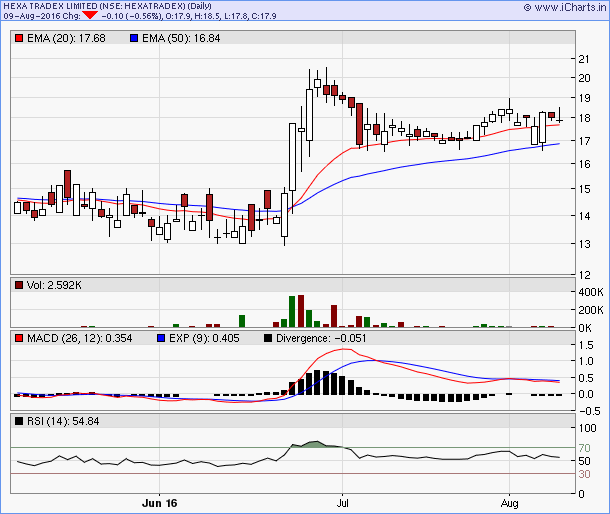Click the price axis value 13
The image size is (610, 514).
[x=584, y=244]
